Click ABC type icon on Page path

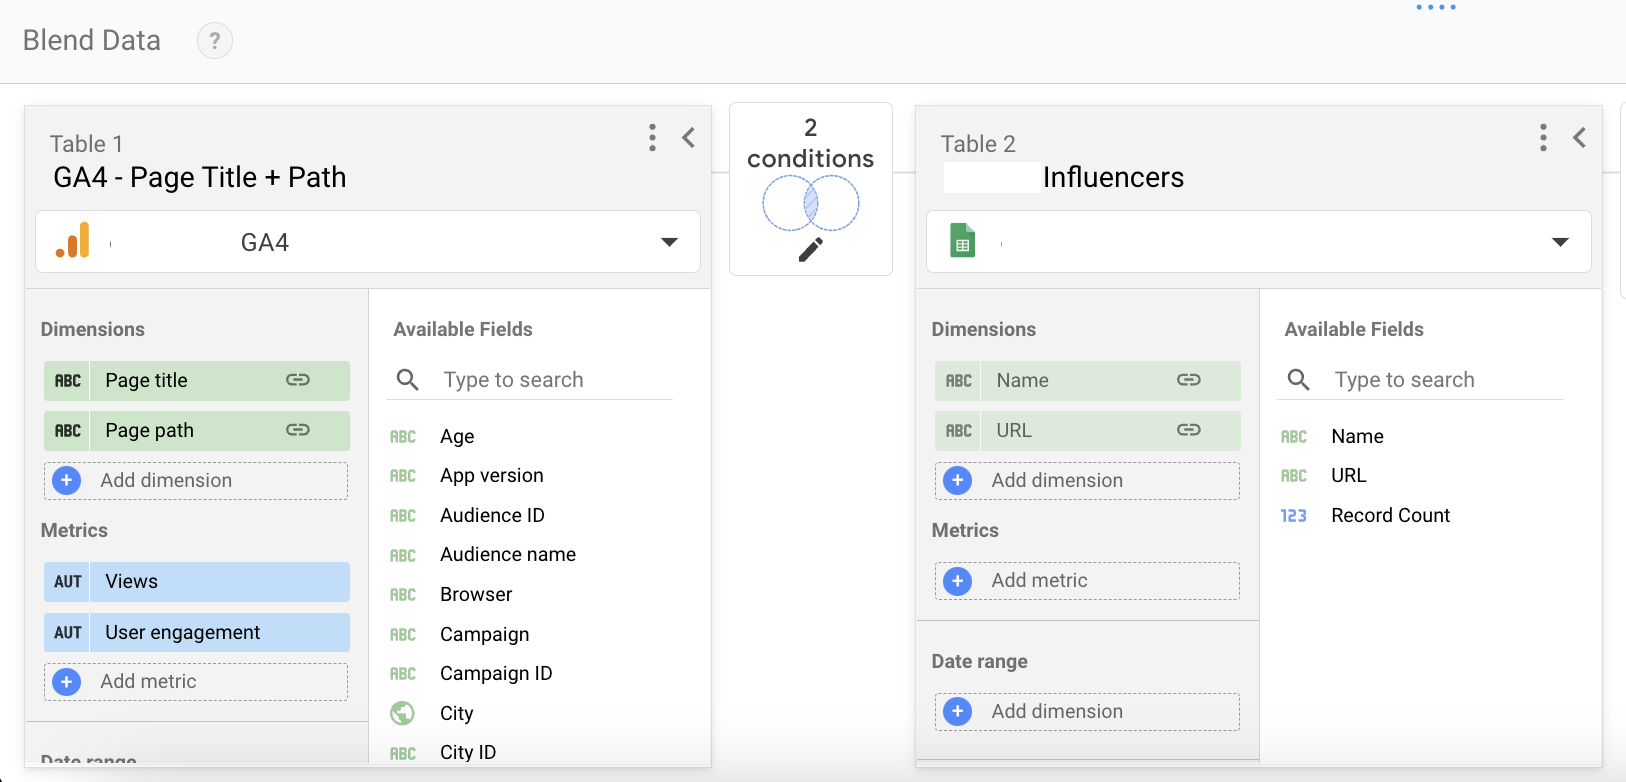pyautogui.click(x=67, y=431)
